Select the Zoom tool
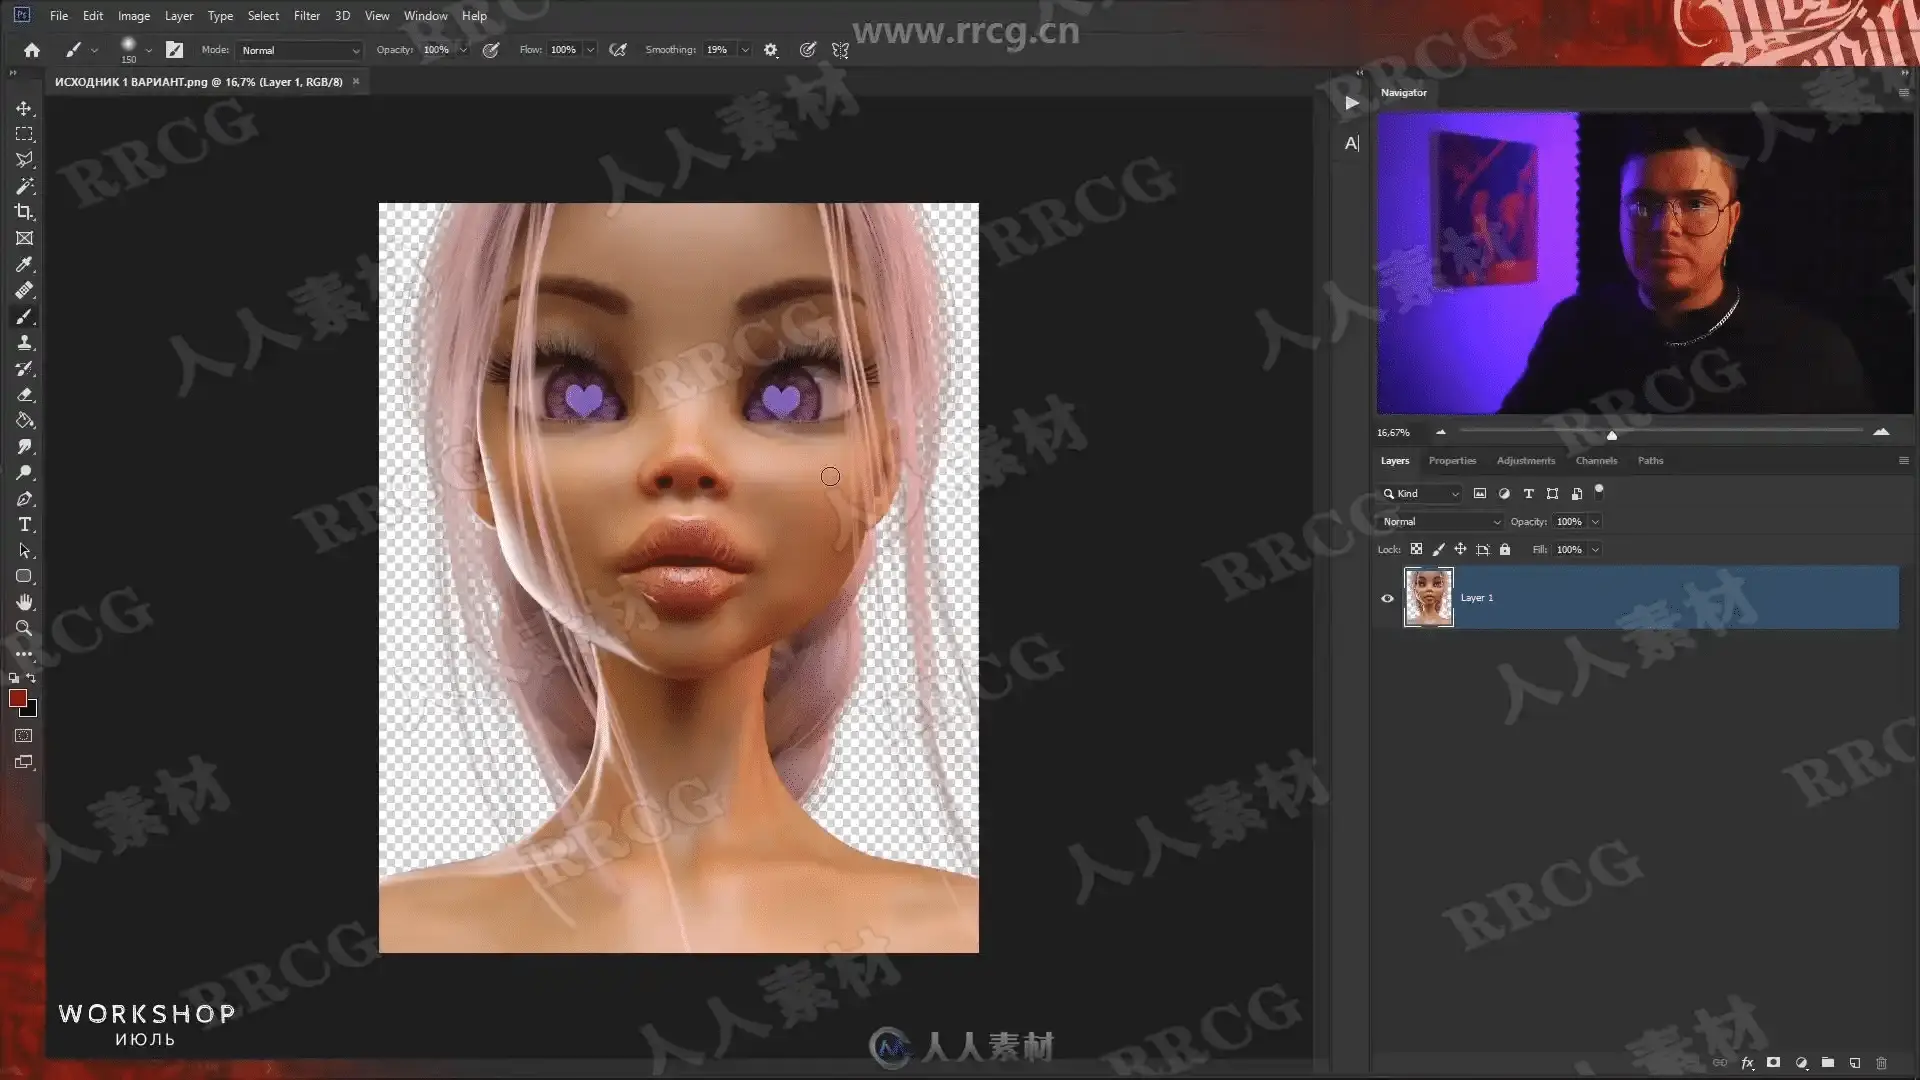Viewport: 1920px width, 1080px height. click(x=24, y=628)
